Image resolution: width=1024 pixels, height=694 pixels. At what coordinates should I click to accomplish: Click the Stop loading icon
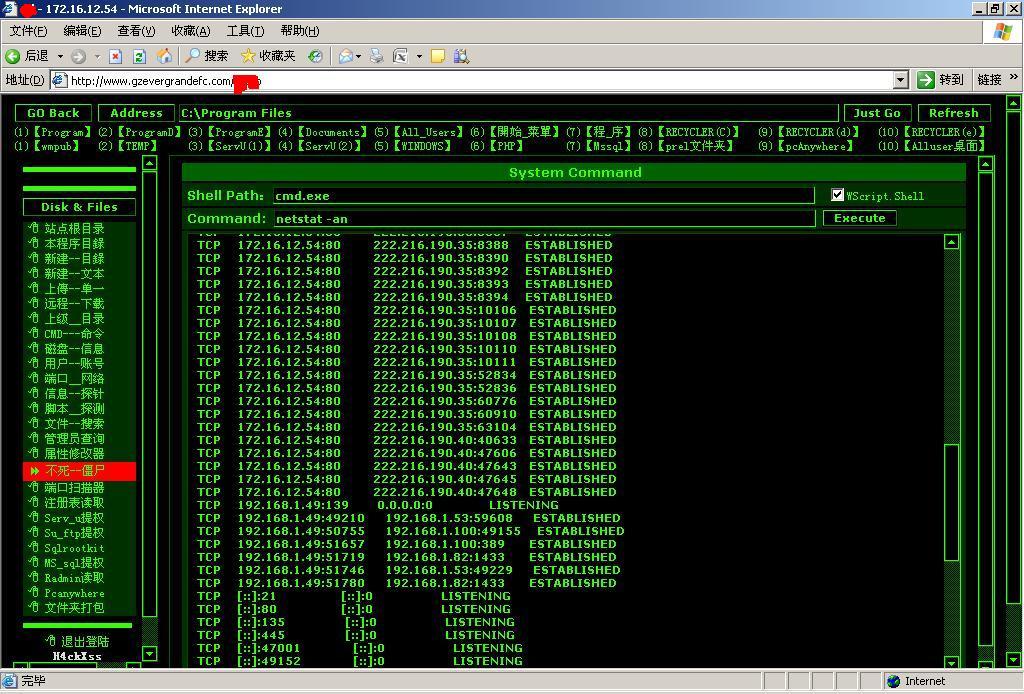[116, 56]
